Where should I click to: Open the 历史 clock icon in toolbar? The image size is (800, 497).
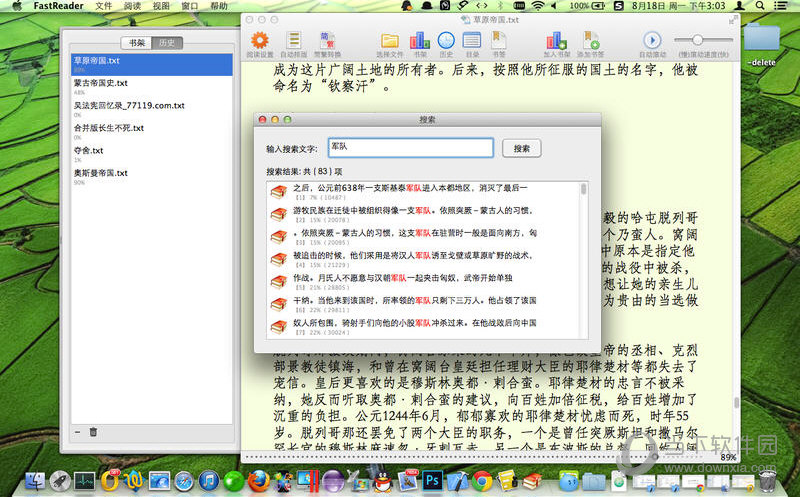point(446,40)
